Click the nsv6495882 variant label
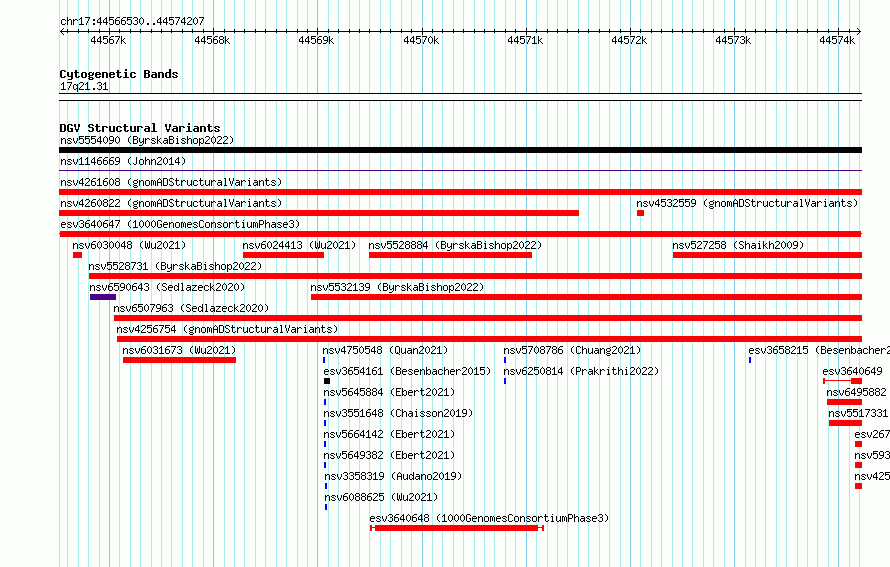This screenshot has height=567, width=890. click(x=857, y=392)
